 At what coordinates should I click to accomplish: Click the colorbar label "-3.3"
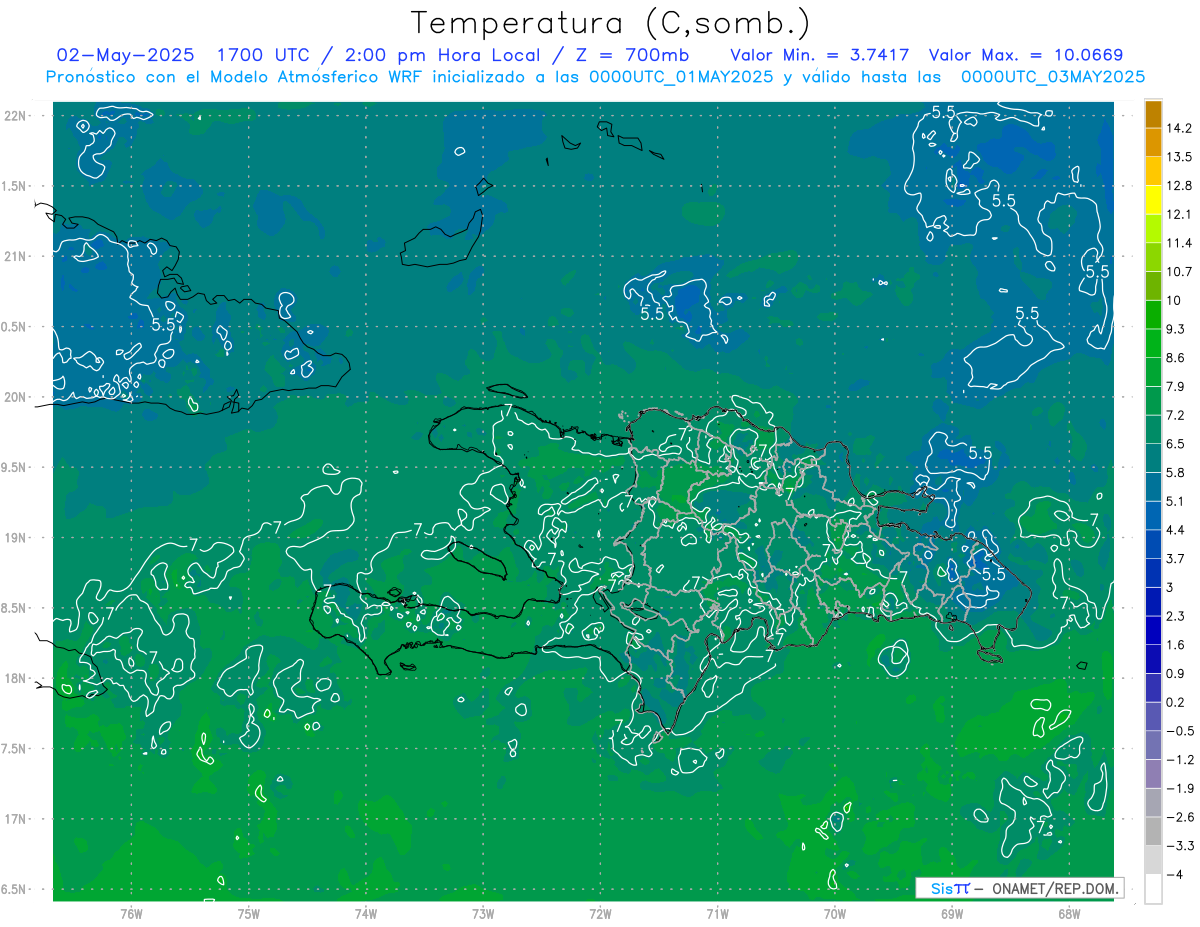(x=1180, y=845)
